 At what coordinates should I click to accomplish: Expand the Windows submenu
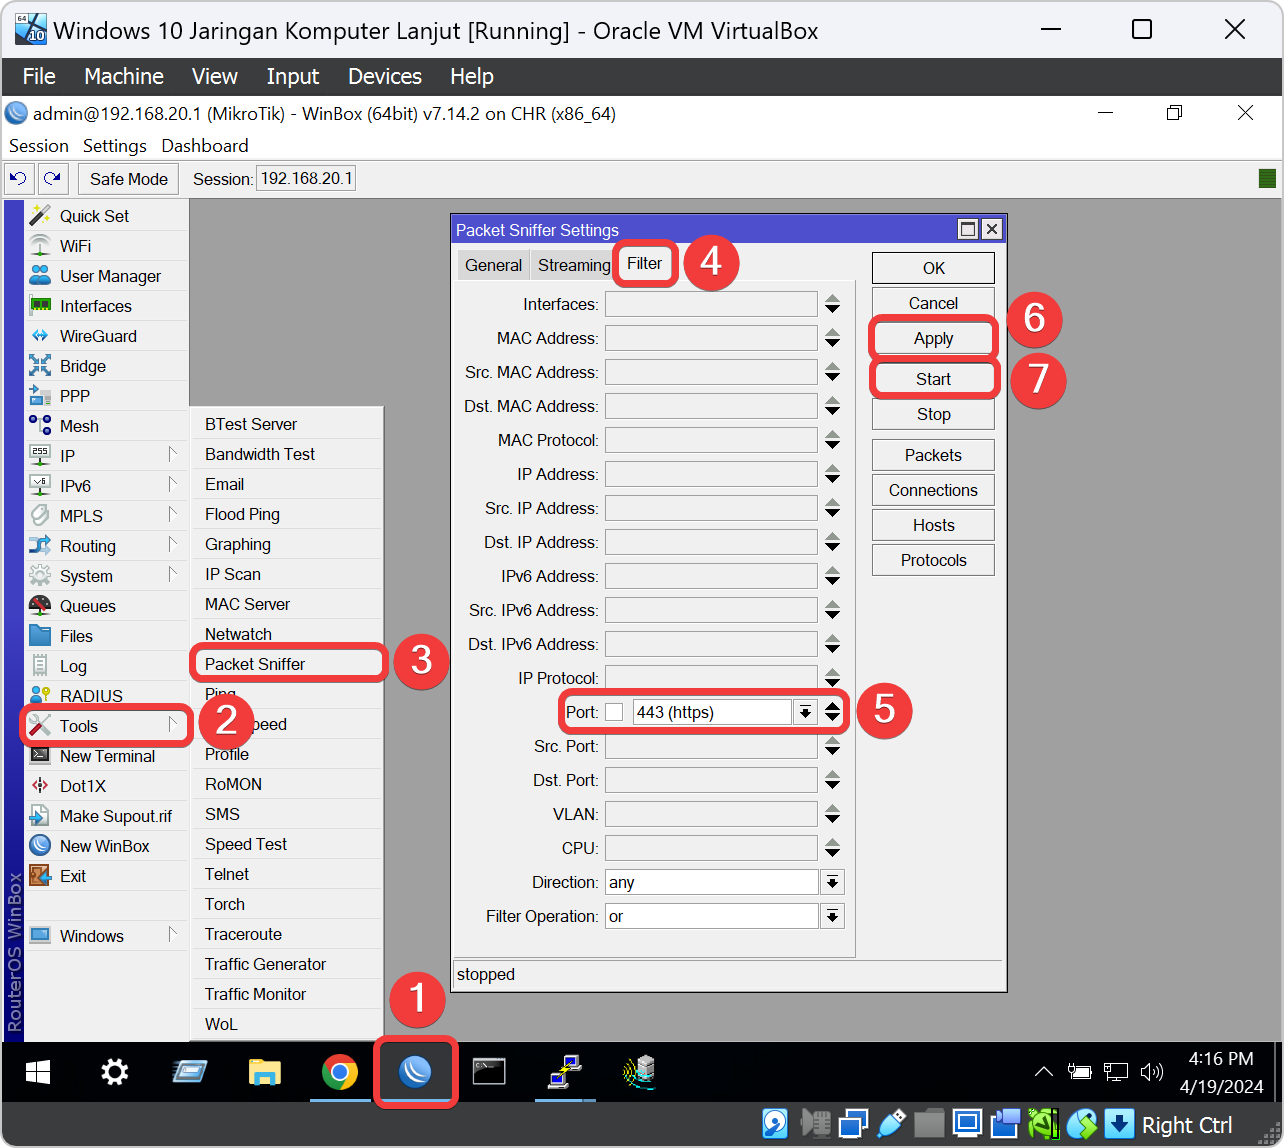coord(172,934)
